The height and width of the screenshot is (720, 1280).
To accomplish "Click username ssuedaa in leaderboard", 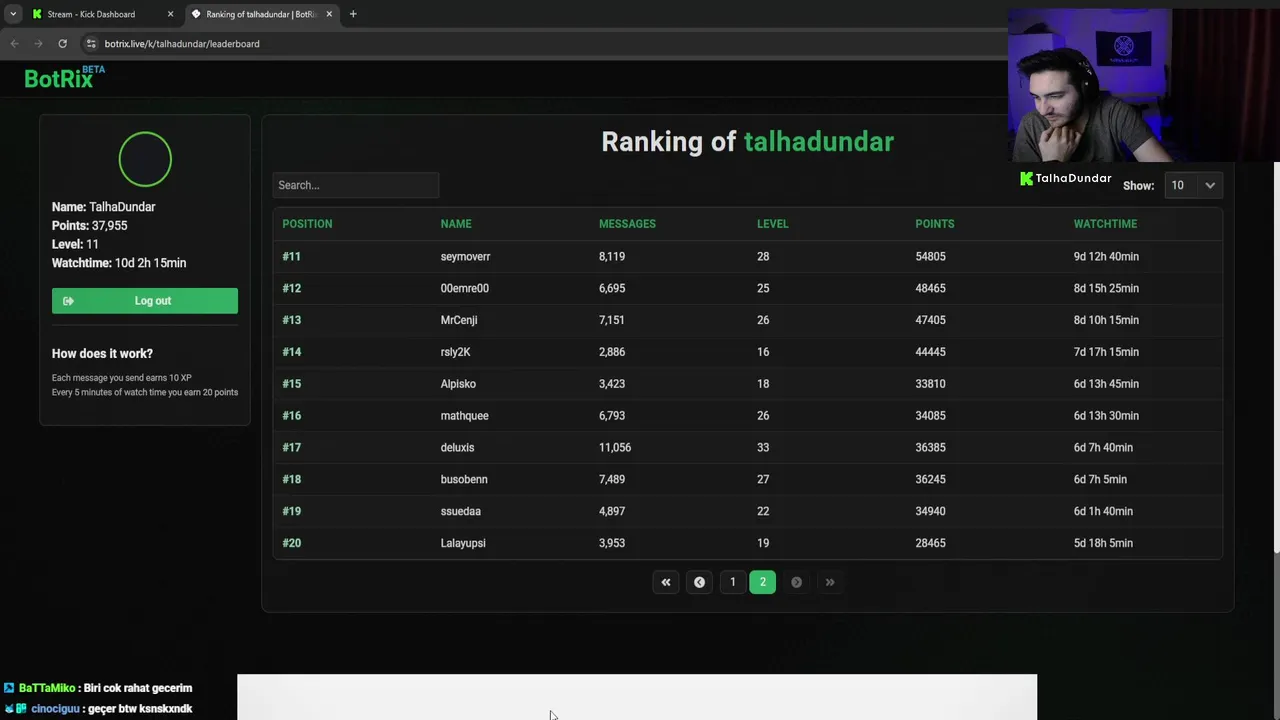I will click(x=460, y=511).
